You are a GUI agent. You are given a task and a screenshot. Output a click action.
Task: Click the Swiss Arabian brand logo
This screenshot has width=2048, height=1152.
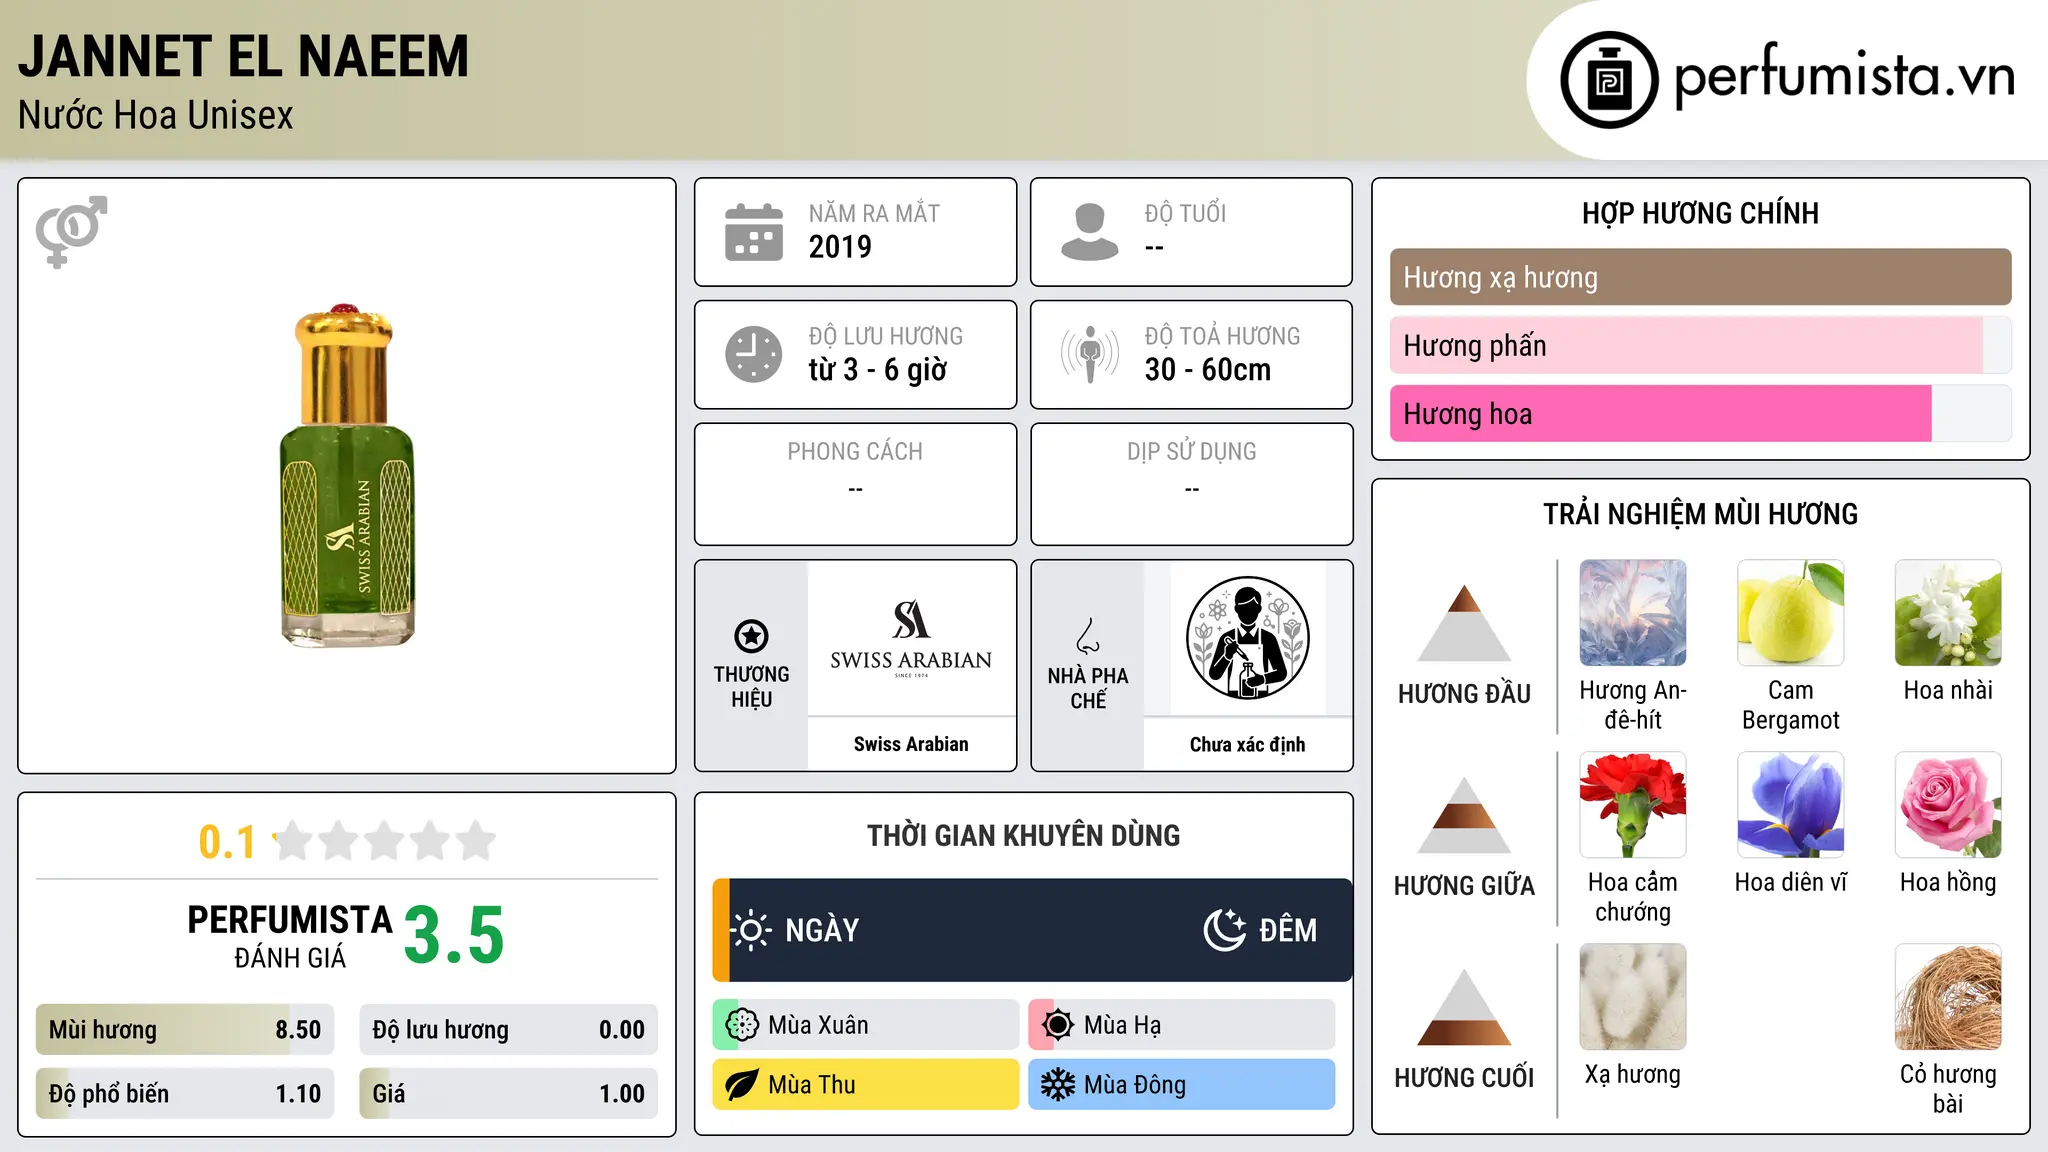point(911,639)
